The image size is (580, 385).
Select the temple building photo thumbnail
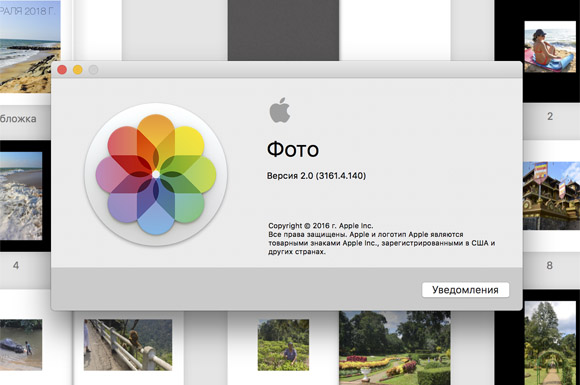(551, 196)
